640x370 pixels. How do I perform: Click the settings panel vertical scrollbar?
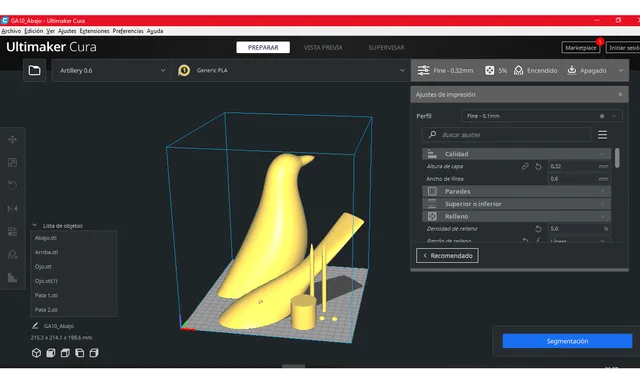(x=617, y=158)
